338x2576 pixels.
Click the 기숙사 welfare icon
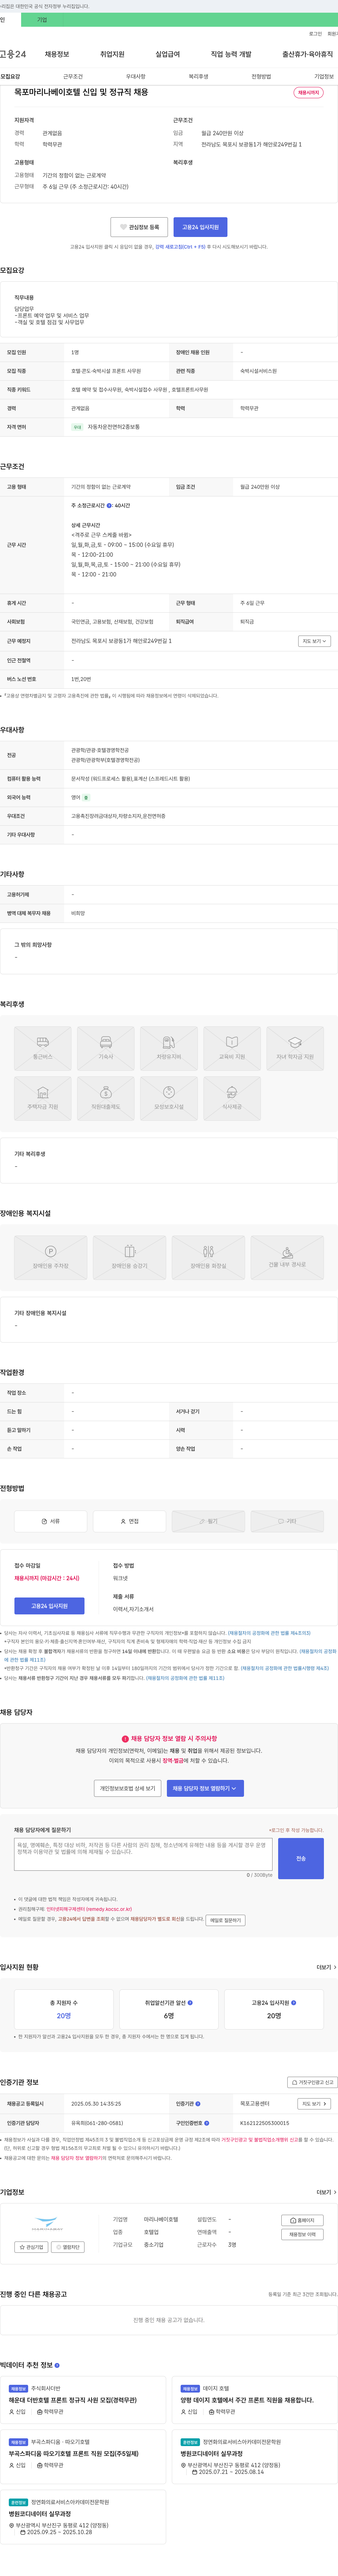tap(106, 1047)
